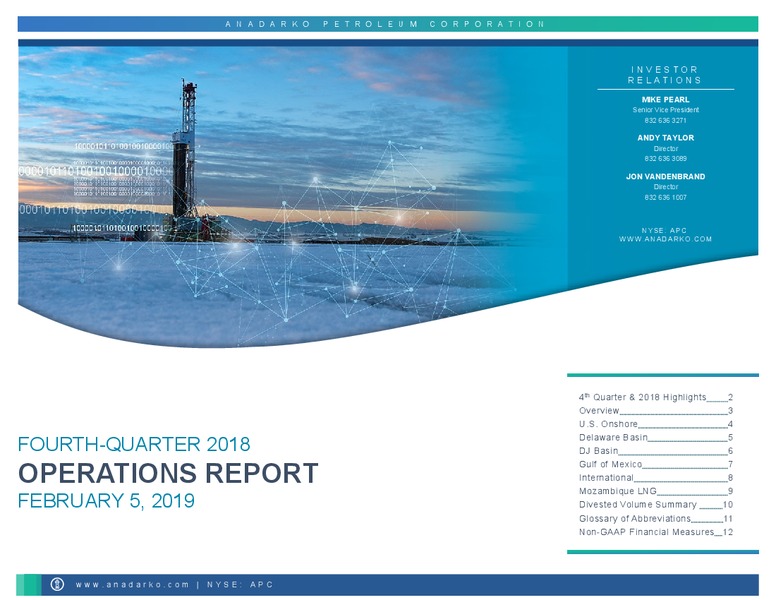Click 'NYSE: APC' in Investor Relations panel

point(664,230)
